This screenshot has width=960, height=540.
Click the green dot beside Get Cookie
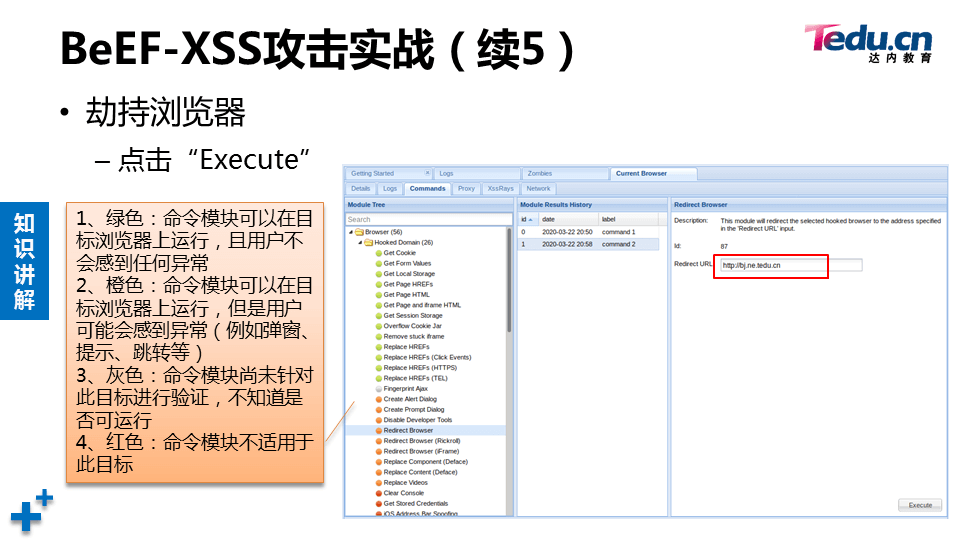point(378,253)
